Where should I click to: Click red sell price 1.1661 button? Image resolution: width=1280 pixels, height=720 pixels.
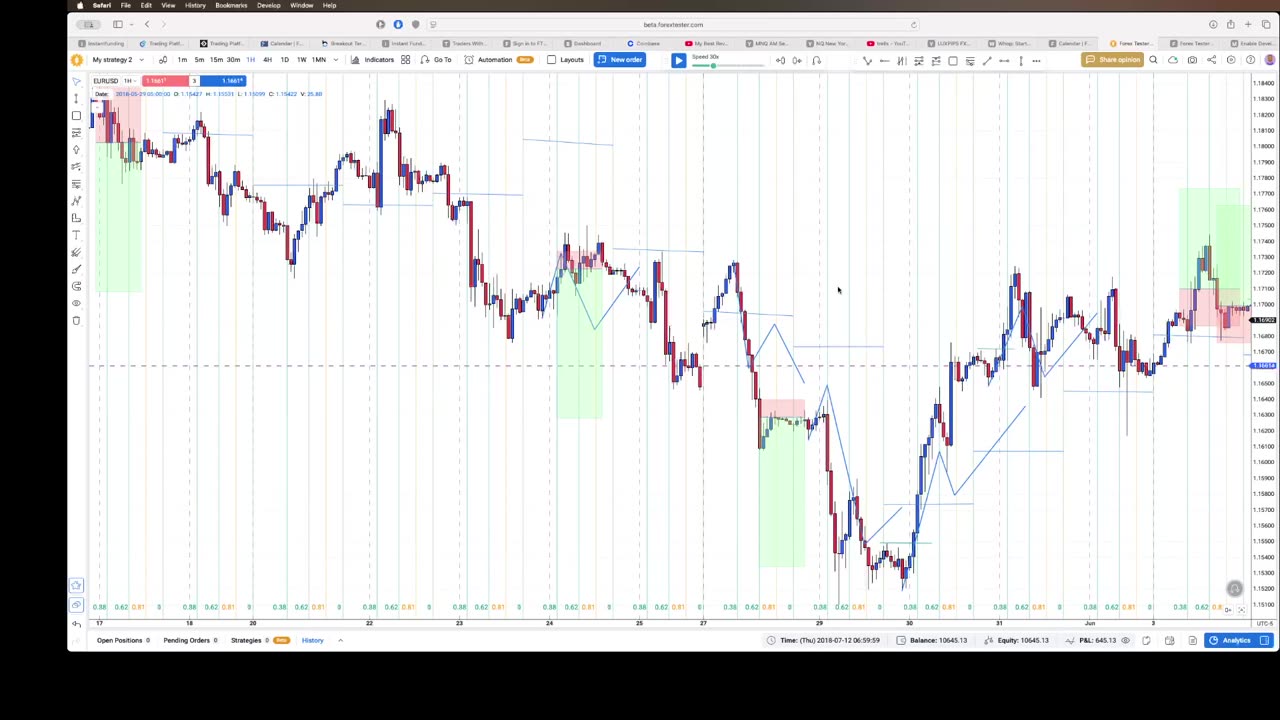tap(166, 81)
